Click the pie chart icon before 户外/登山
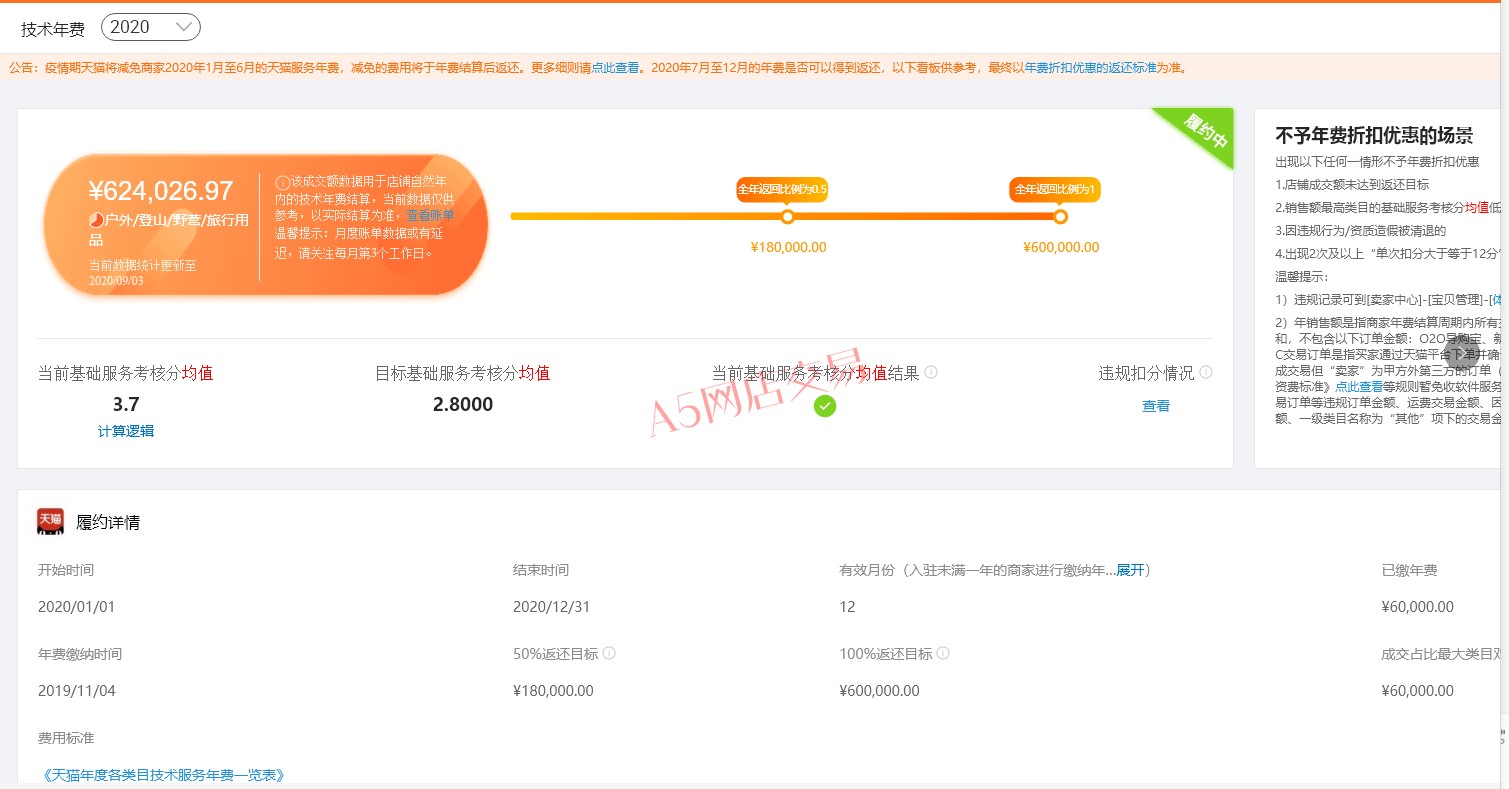The image size is (1509, 789). point(96,219)
